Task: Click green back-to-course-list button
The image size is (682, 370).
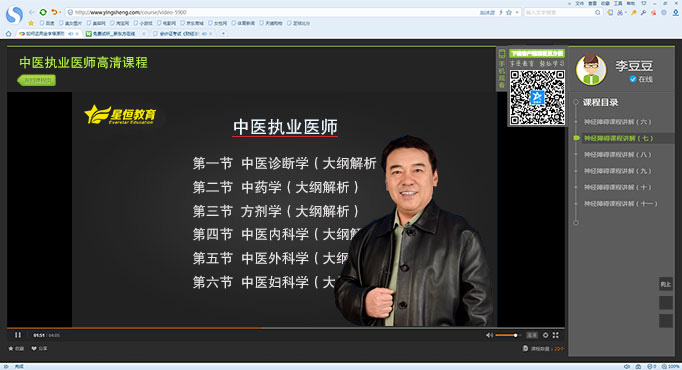Action: coord(37,80)
